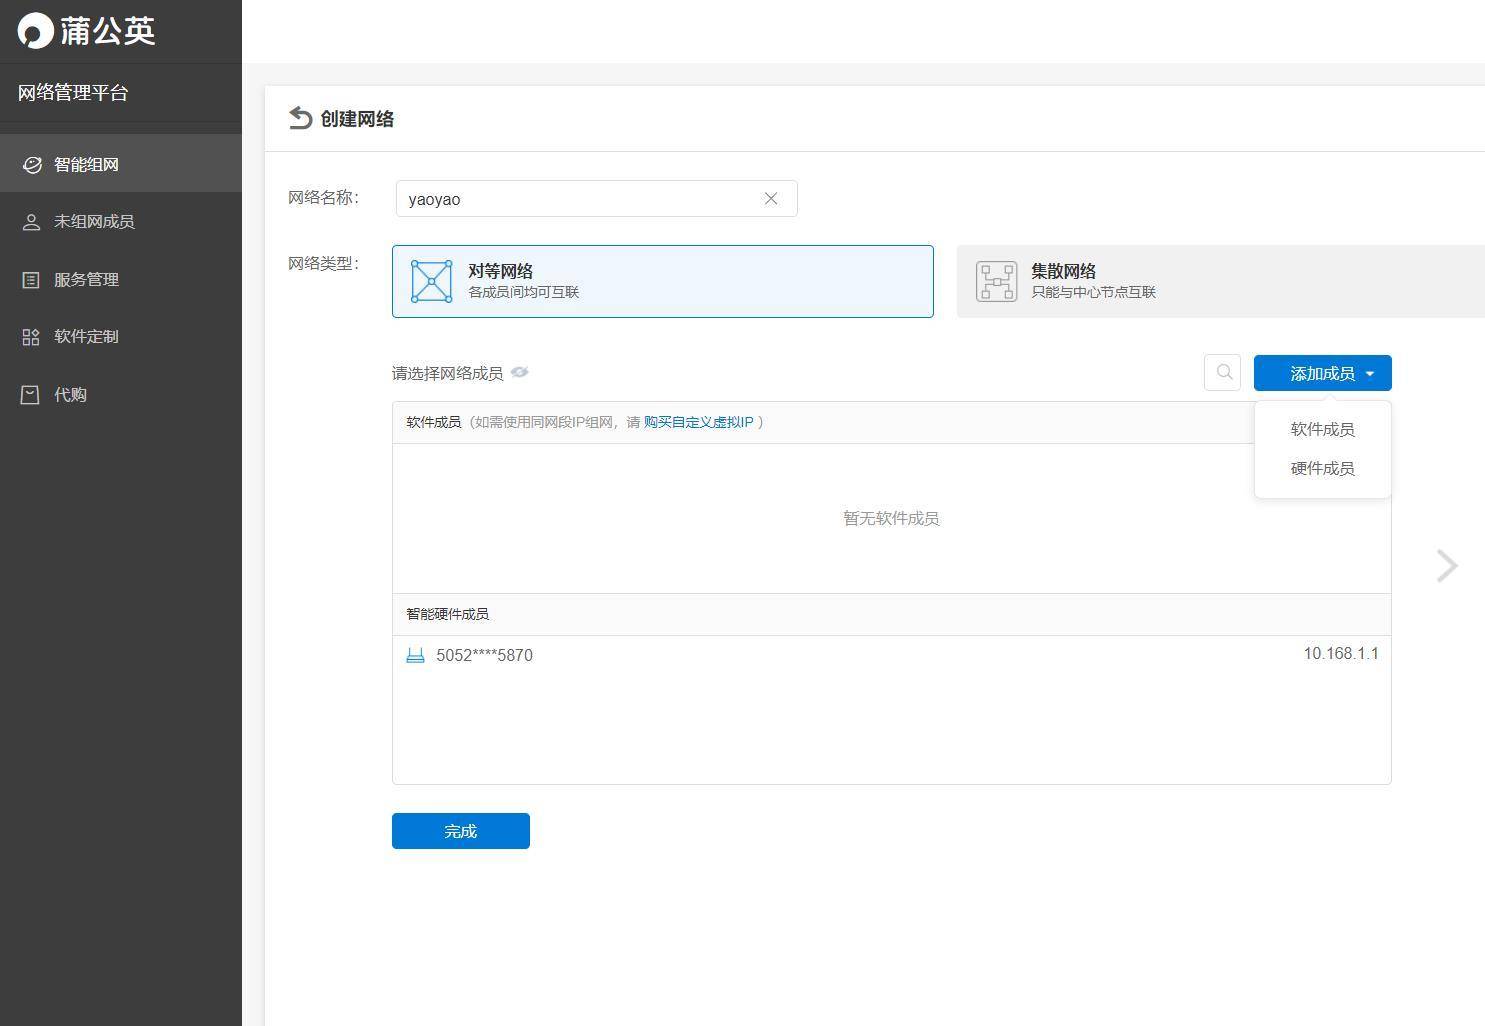Screen dimensions: 1485x1026
Task: Click the right chevron arrow
Action: click(1446, 566)
